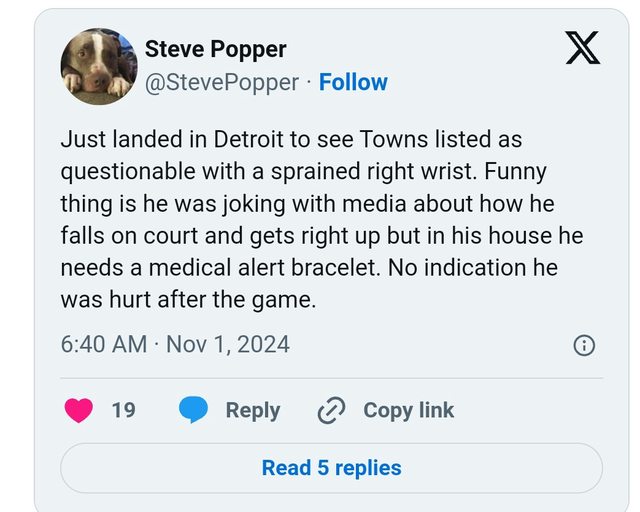Screen dimensions: 640x512
Task: Select the Copy link text
Action: tap(408, 410)
